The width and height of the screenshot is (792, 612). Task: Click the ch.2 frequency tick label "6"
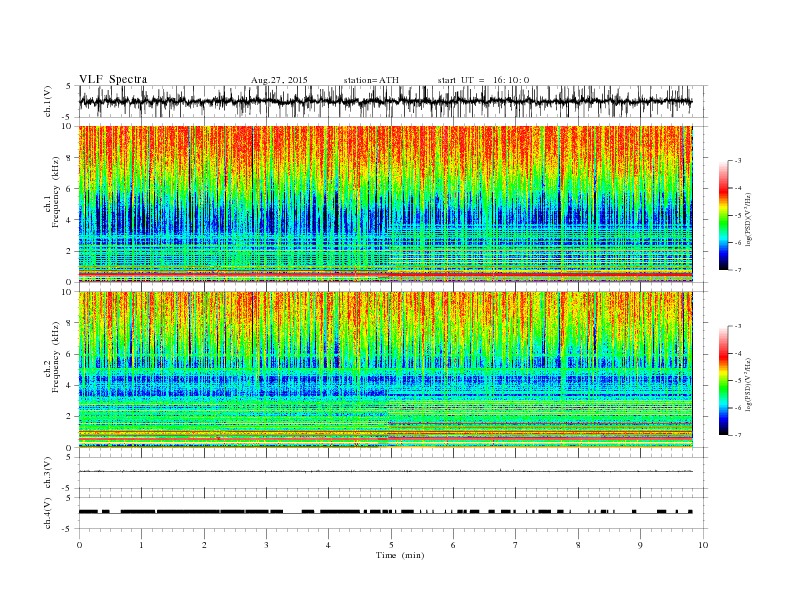point(69,354)
